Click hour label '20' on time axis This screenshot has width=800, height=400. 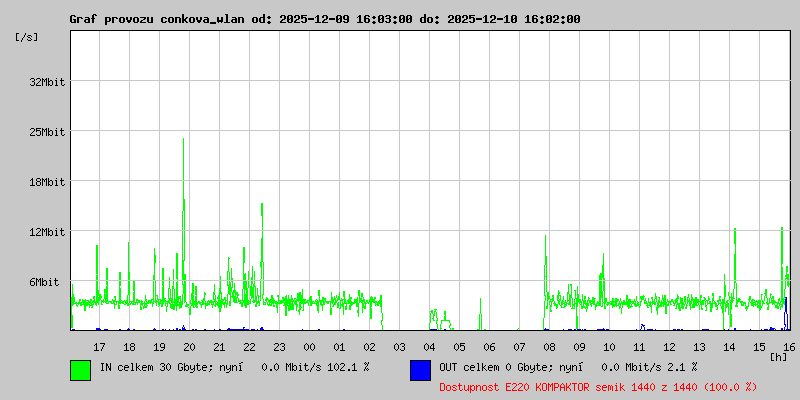tap(189, 347)
